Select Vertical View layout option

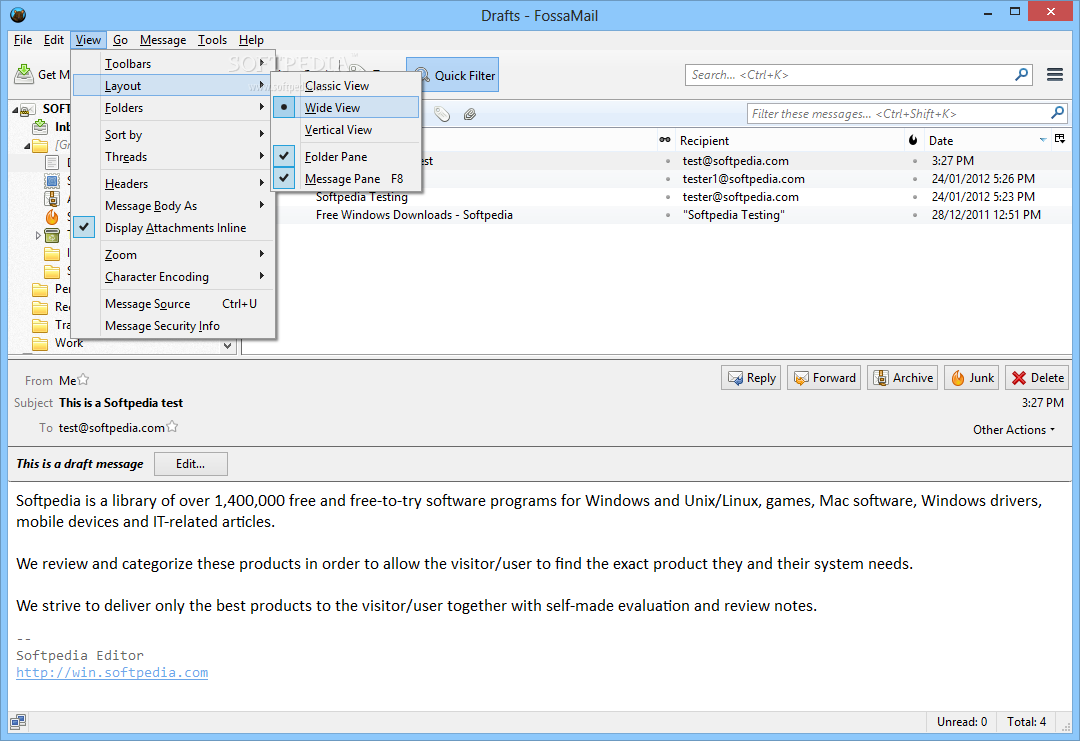(346, 129)
